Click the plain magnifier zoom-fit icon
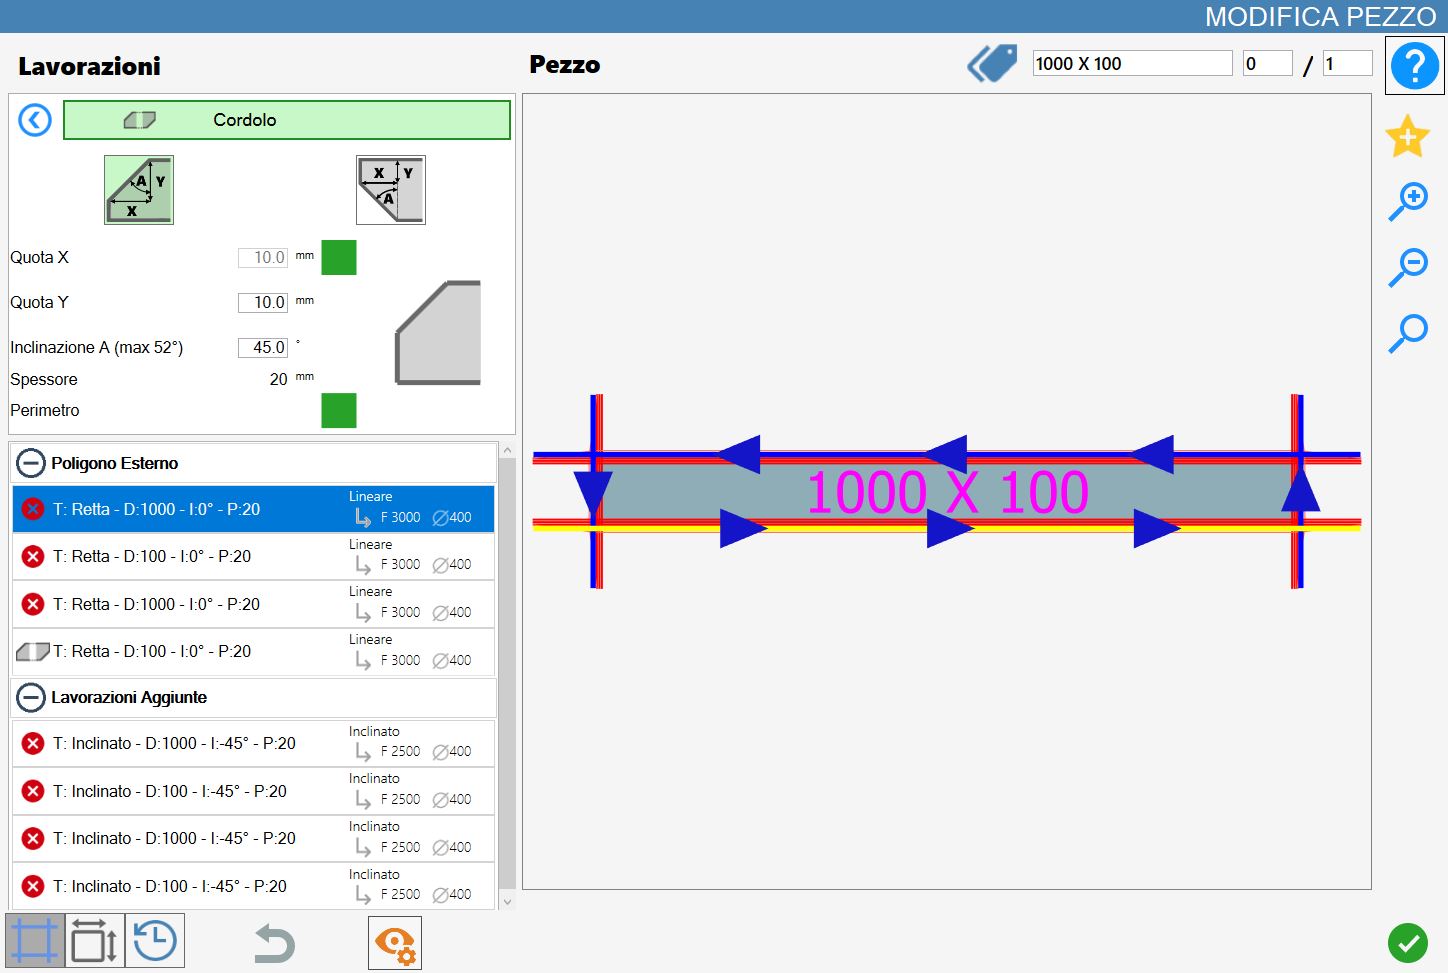 click(1408, 333)
